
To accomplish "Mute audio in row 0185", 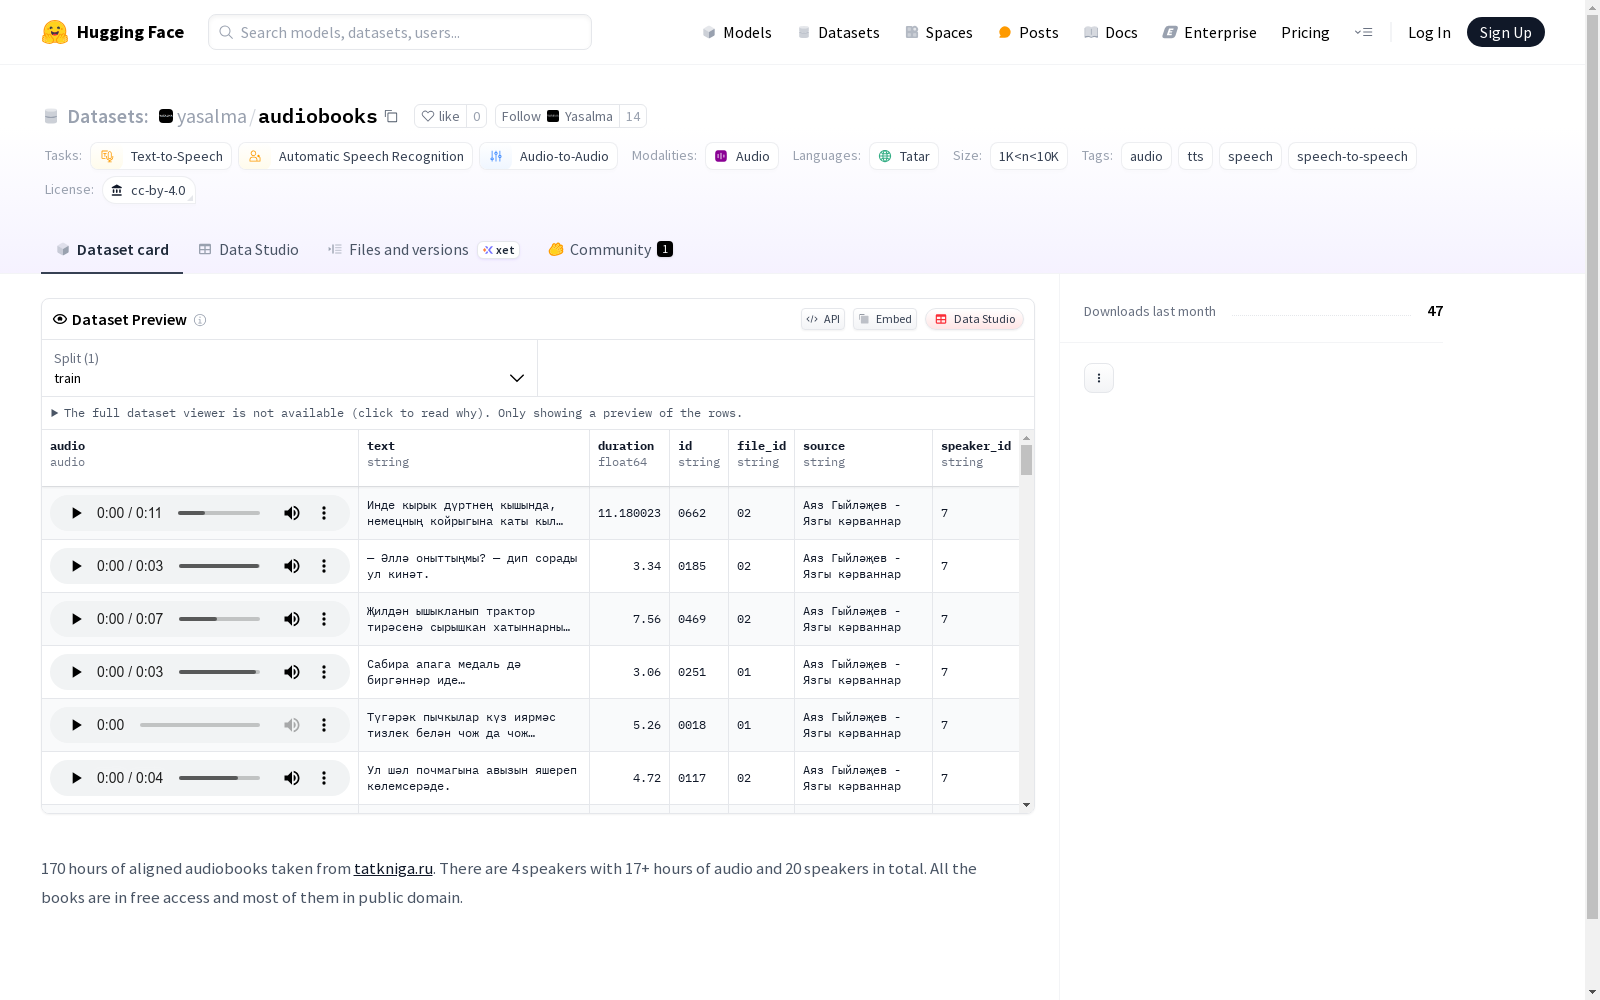I will pyautogui.click(x=292, y=566).
